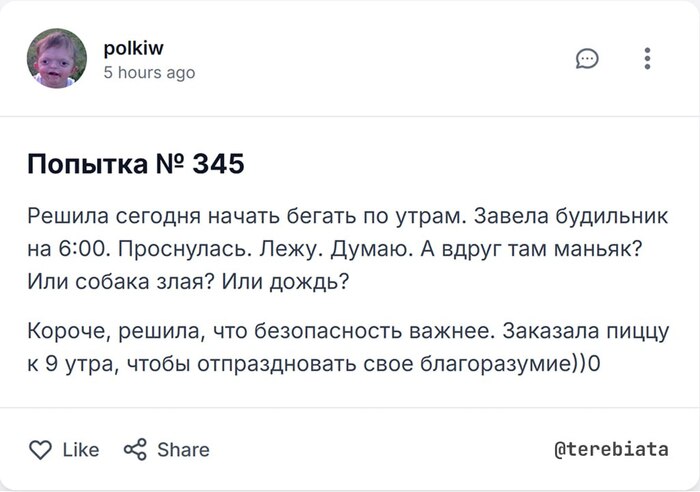Click the line "Или собака злая? Или дождь?"
Screen dimensions: 700x492
tap(188, 282)
